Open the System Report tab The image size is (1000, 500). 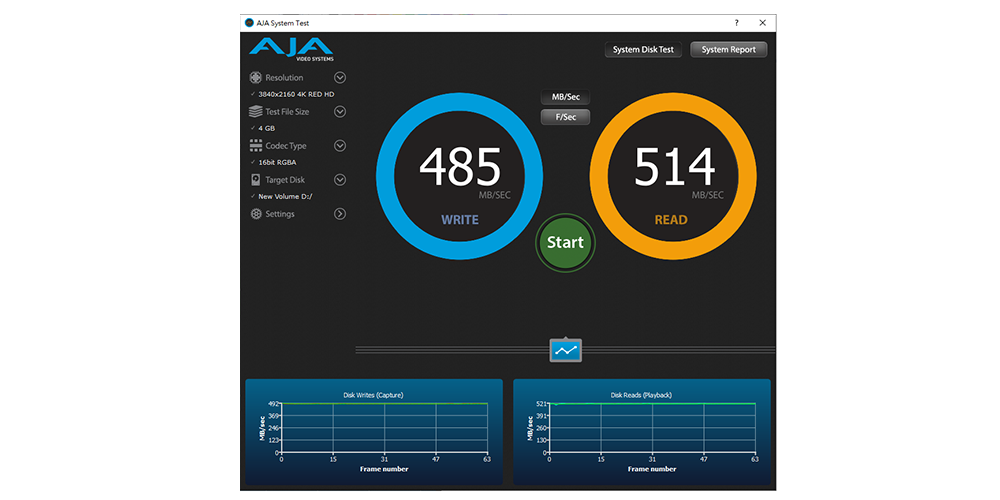click(728, 50)
